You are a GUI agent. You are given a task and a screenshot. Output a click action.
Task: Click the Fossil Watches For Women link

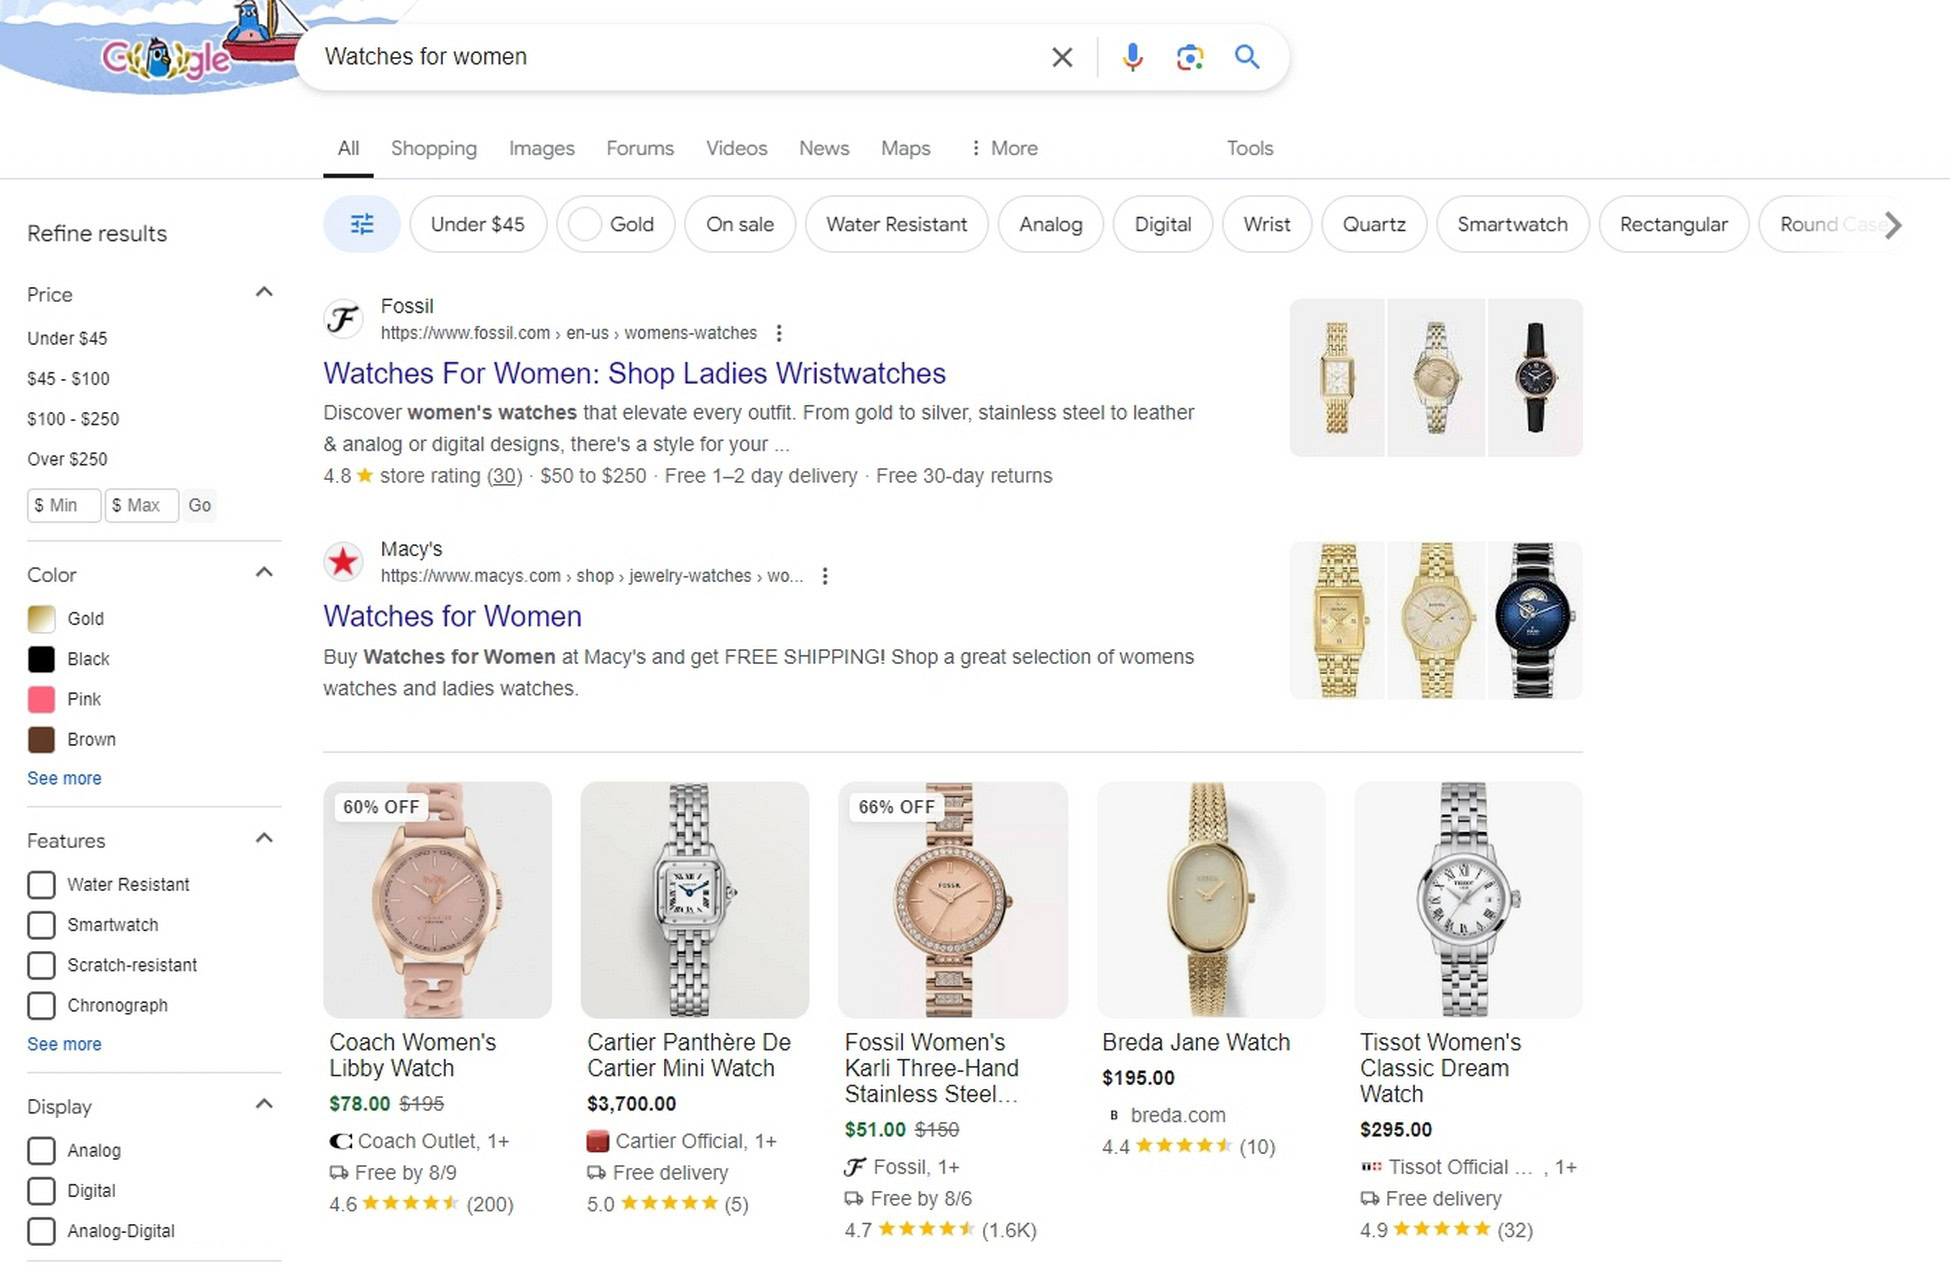(634, 372)
